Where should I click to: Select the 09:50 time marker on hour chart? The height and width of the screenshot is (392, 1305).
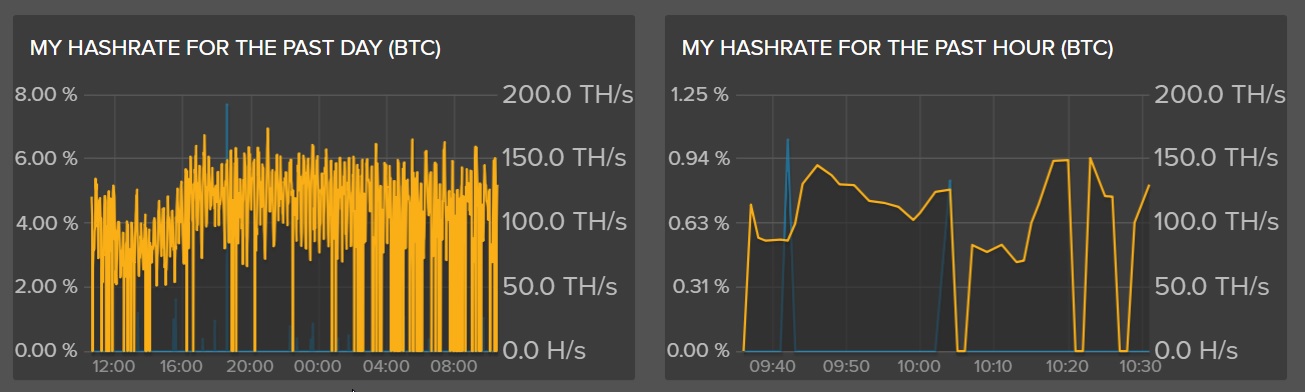[x=846, y=367]
